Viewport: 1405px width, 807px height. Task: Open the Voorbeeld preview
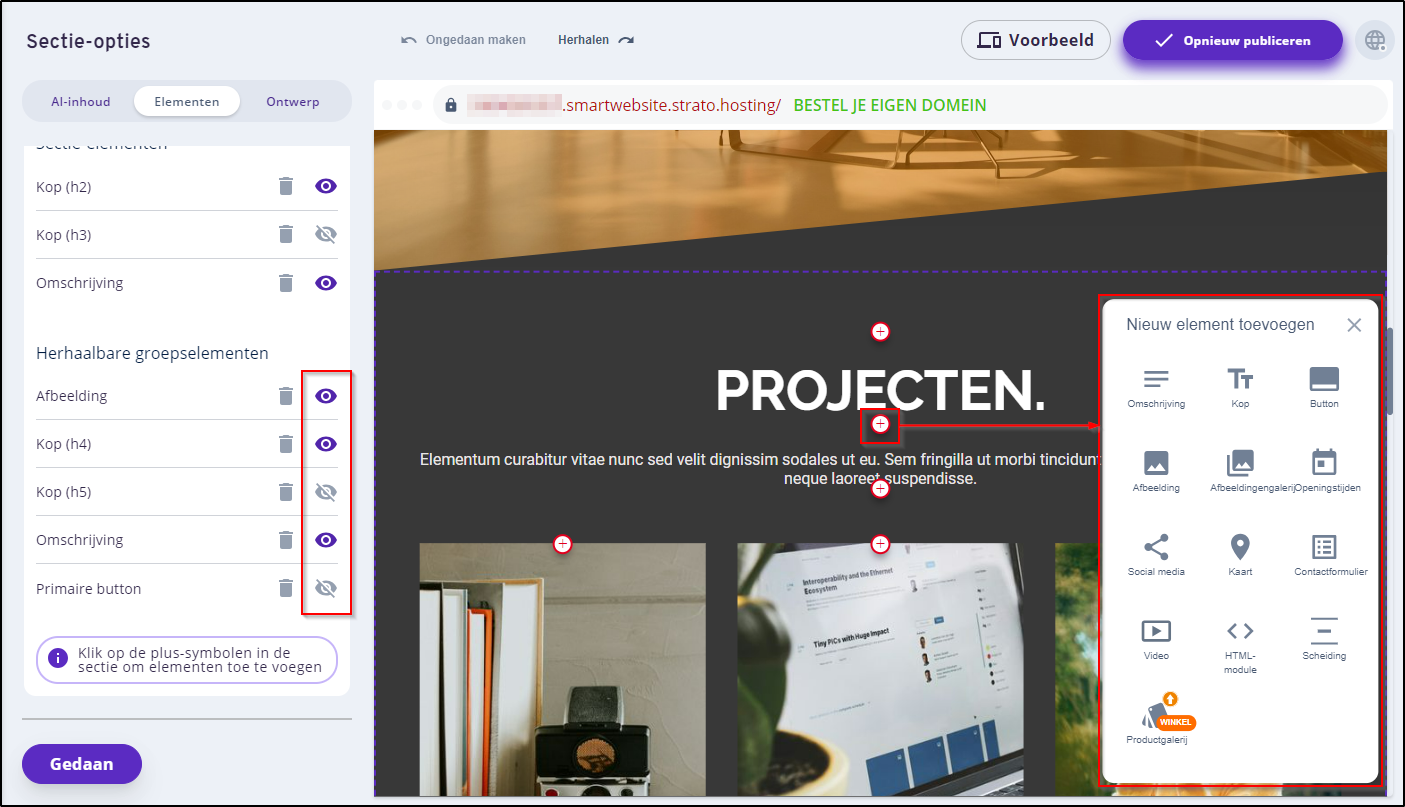[1035, 41]
